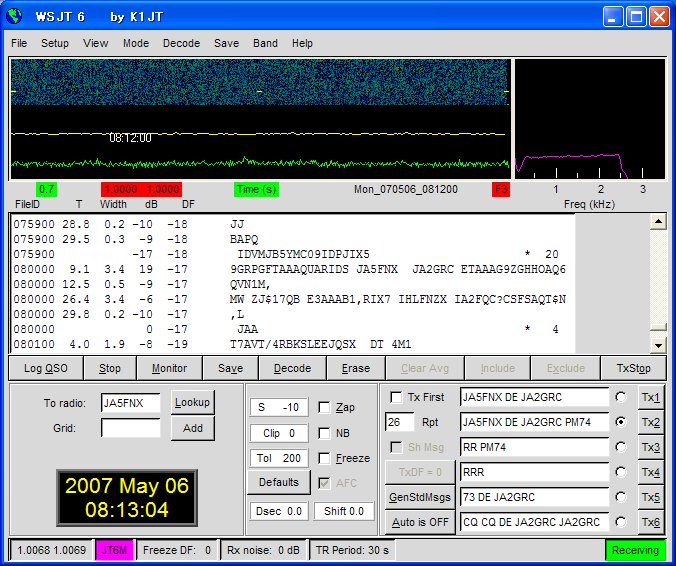Click the Tx5 button
This screenshot has height=566, width=676.
(651, 497)
